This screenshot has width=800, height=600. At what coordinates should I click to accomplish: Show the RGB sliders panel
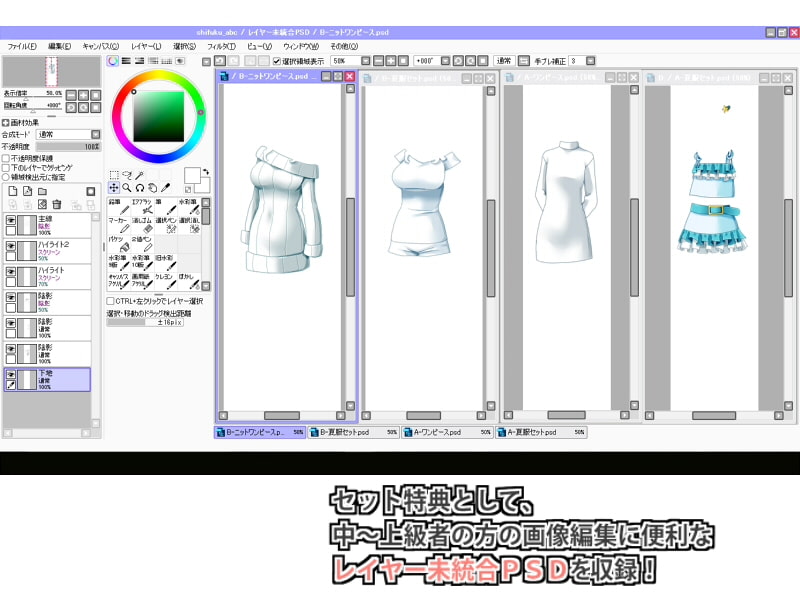click(126, 61)
